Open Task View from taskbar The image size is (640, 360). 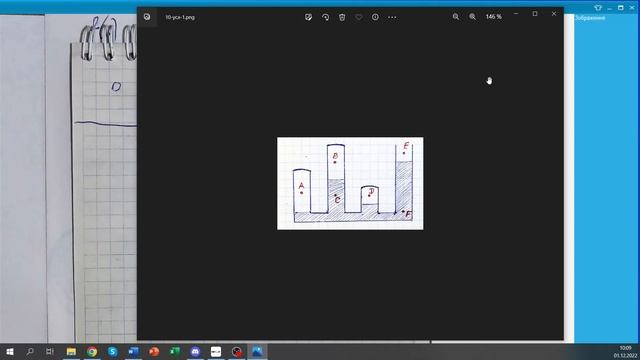click(x=50, y=351)
